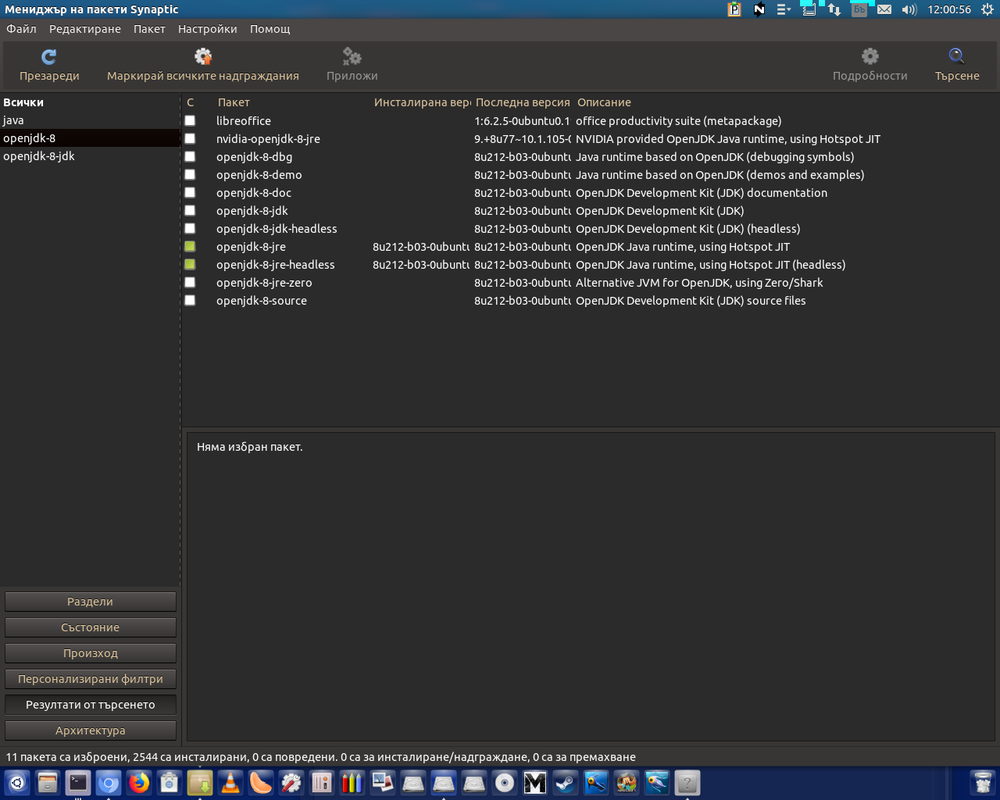Open the tray menu-lines dropdown indicator
This screenshot has height=800, width=1000.
click(x=784, y=10)
